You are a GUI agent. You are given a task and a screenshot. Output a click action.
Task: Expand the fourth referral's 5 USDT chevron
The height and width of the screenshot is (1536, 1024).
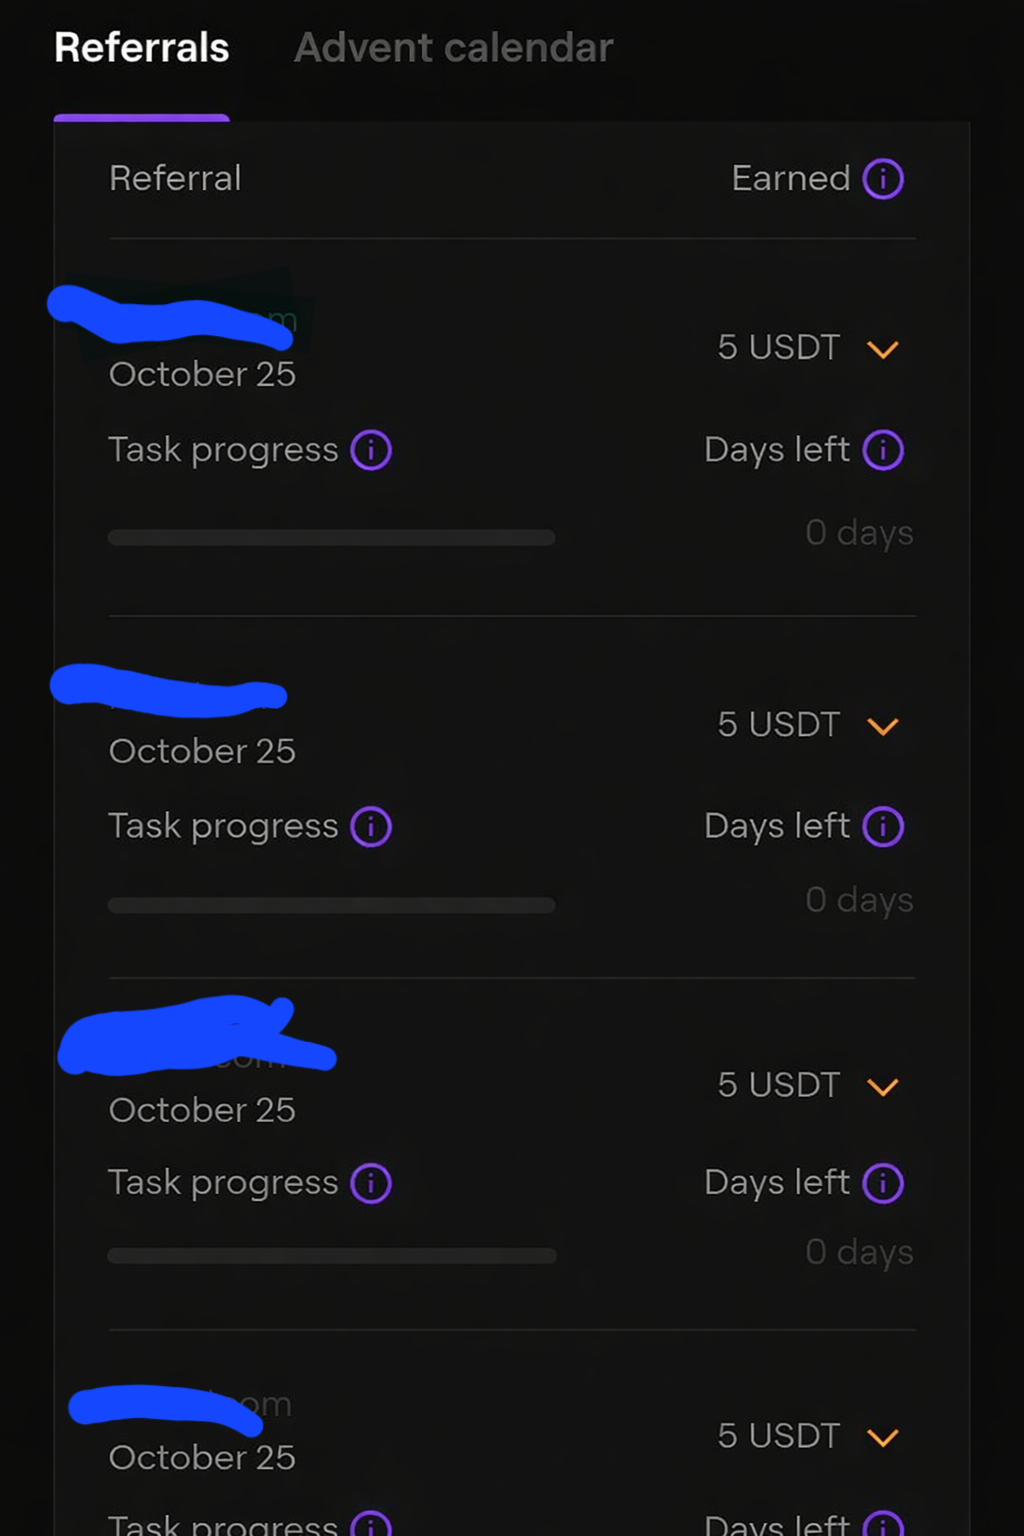coord(882,1437)
